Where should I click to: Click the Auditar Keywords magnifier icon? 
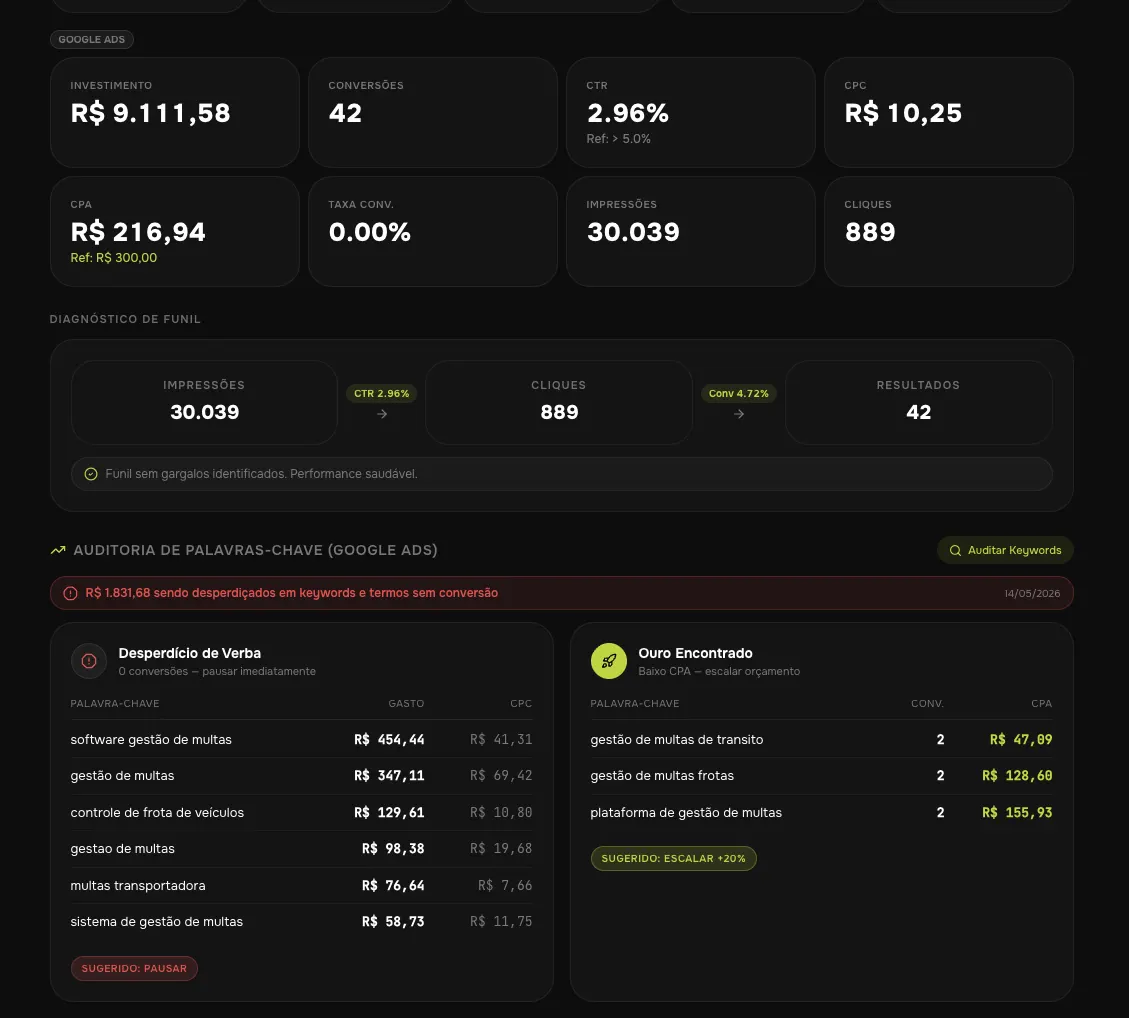pos(955,550)
